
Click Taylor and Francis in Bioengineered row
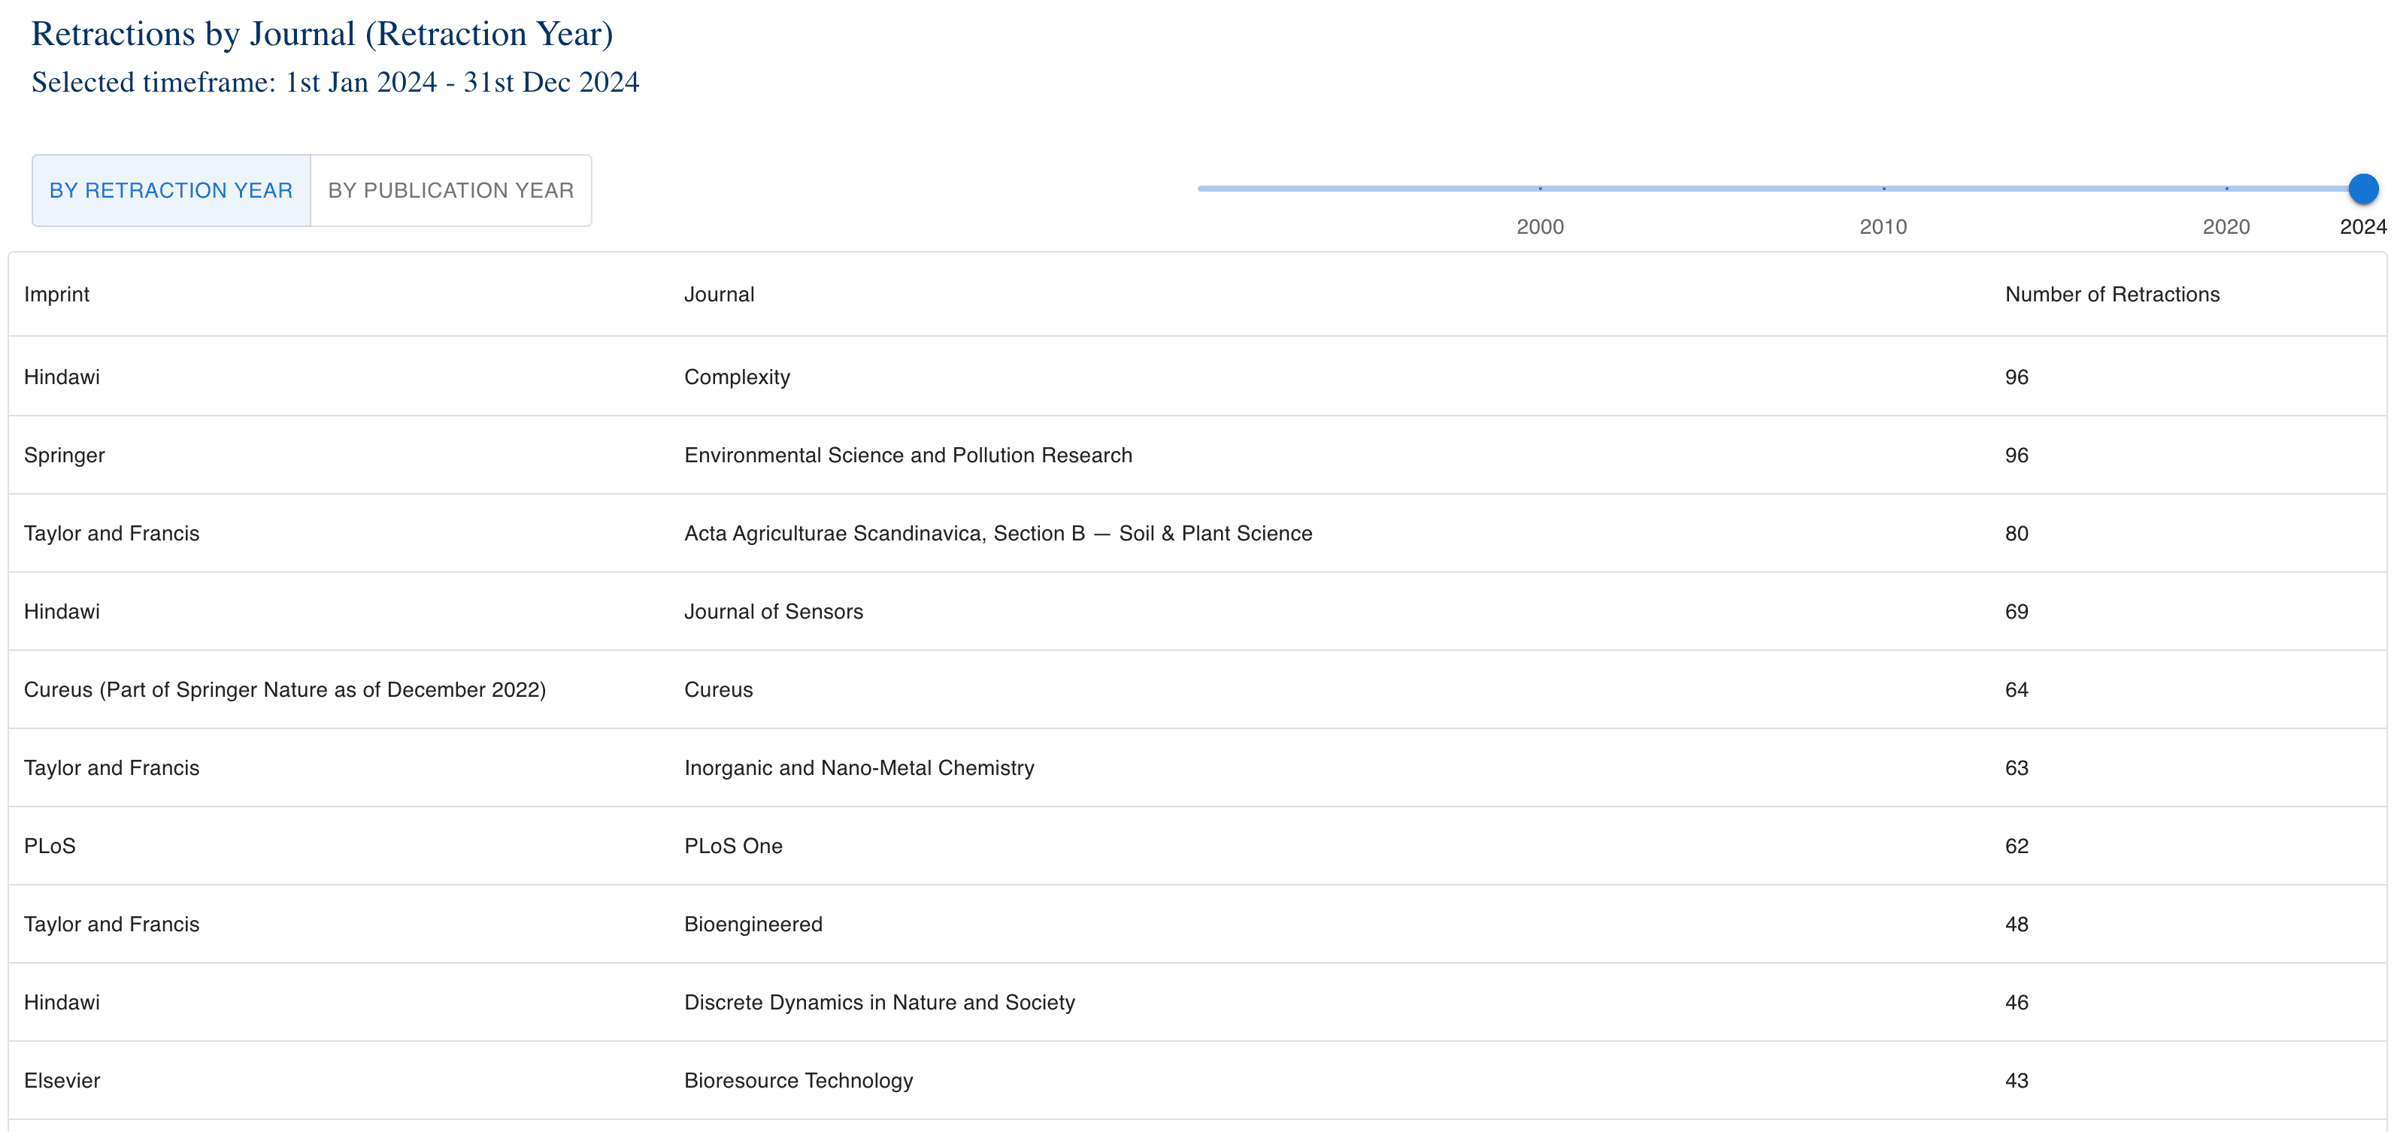click(112, 923)
